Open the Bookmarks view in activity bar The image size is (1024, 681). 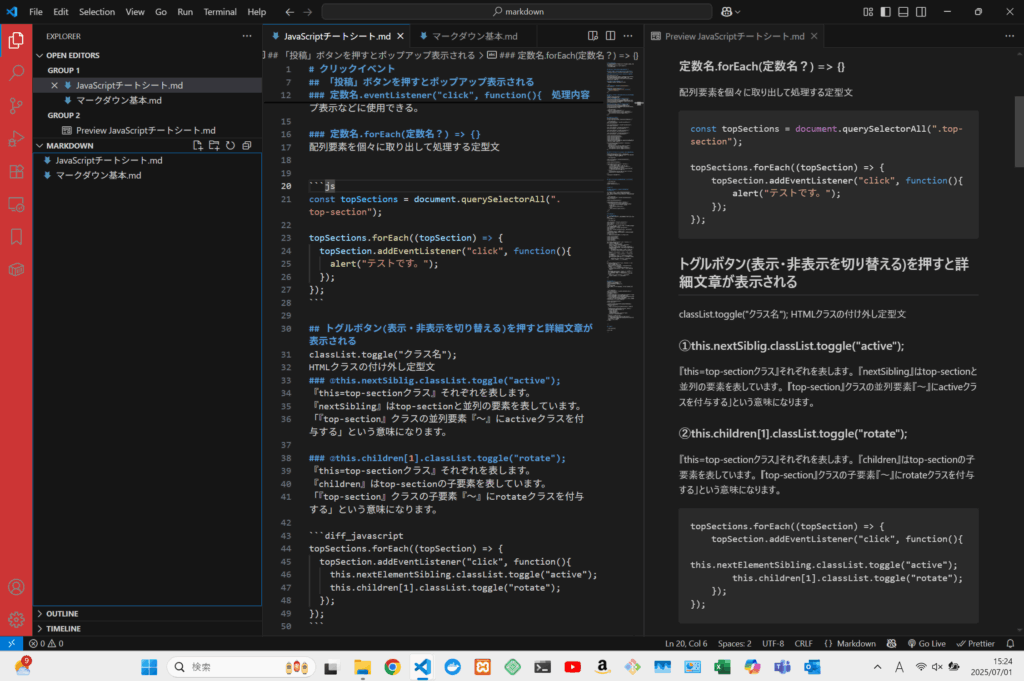(16, 236)
